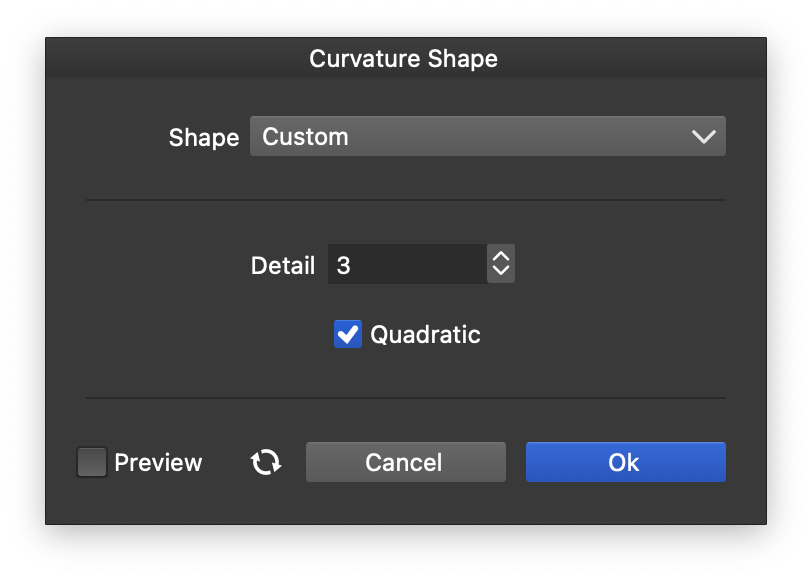Click the Shape field label

point(203,138)
